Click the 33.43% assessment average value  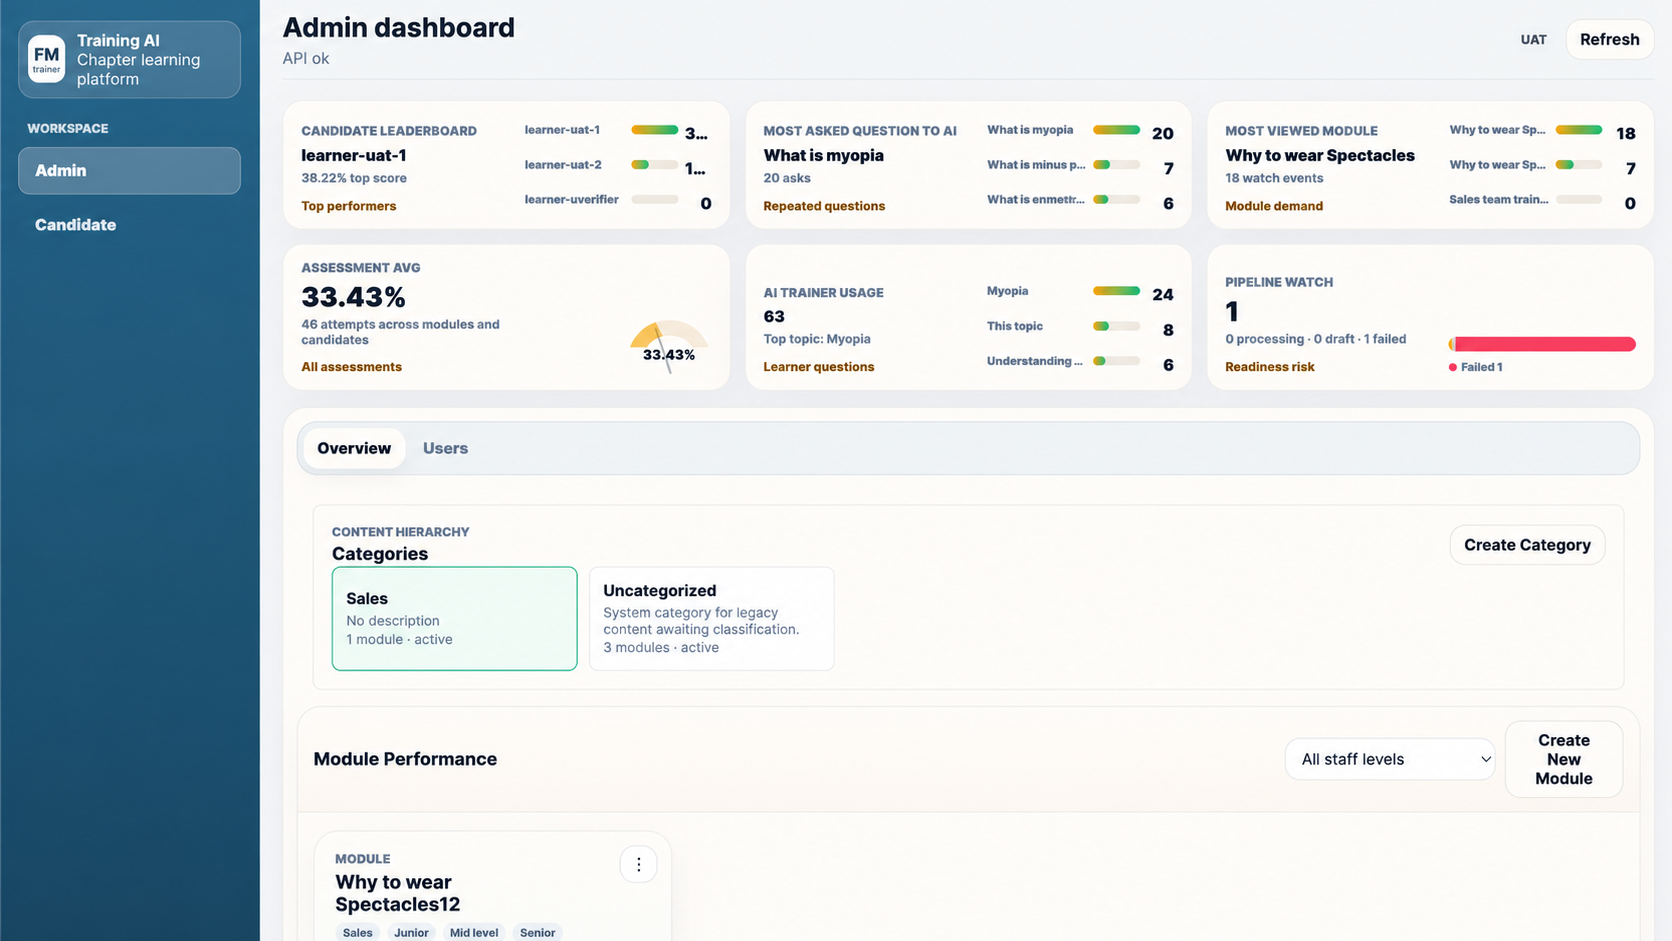[353, 297]
